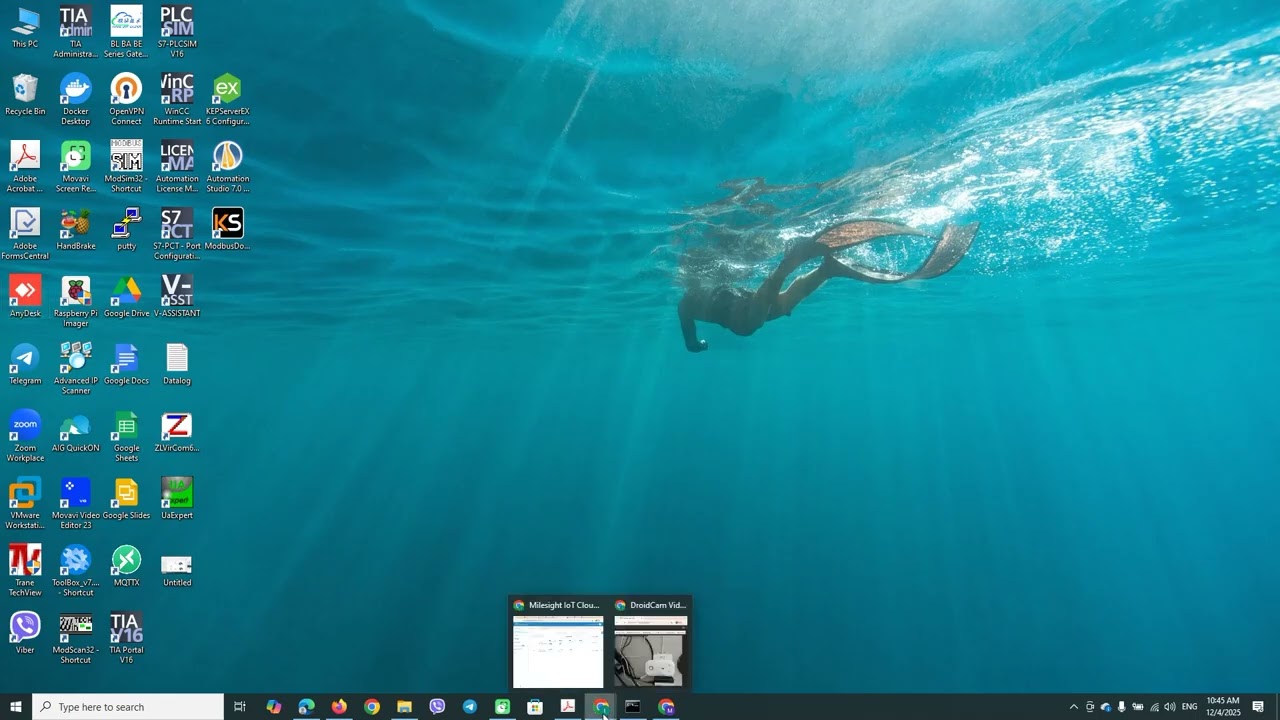Viewport: 1280px width, 720px height.
Task: Select the Viber shortcut on the desktop
Action: point(25,633)
